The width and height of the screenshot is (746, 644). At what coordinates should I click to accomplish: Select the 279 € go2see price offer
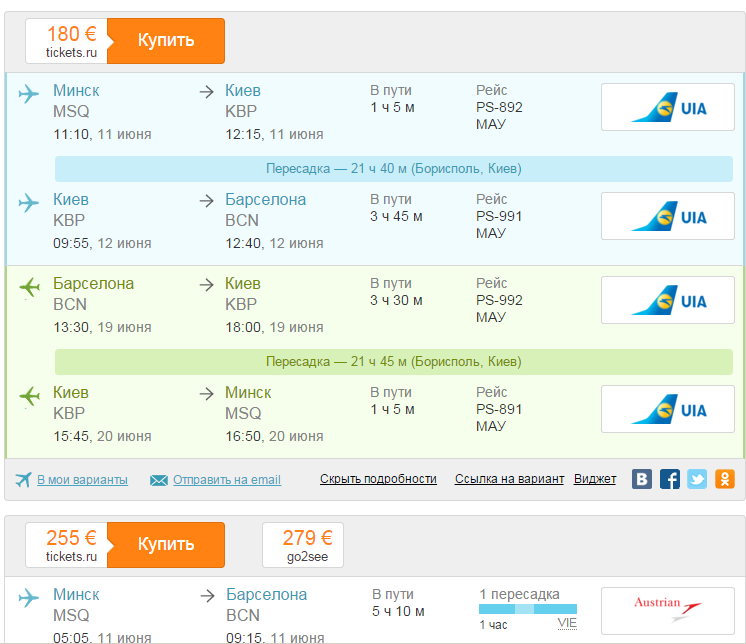pos(302,545)
